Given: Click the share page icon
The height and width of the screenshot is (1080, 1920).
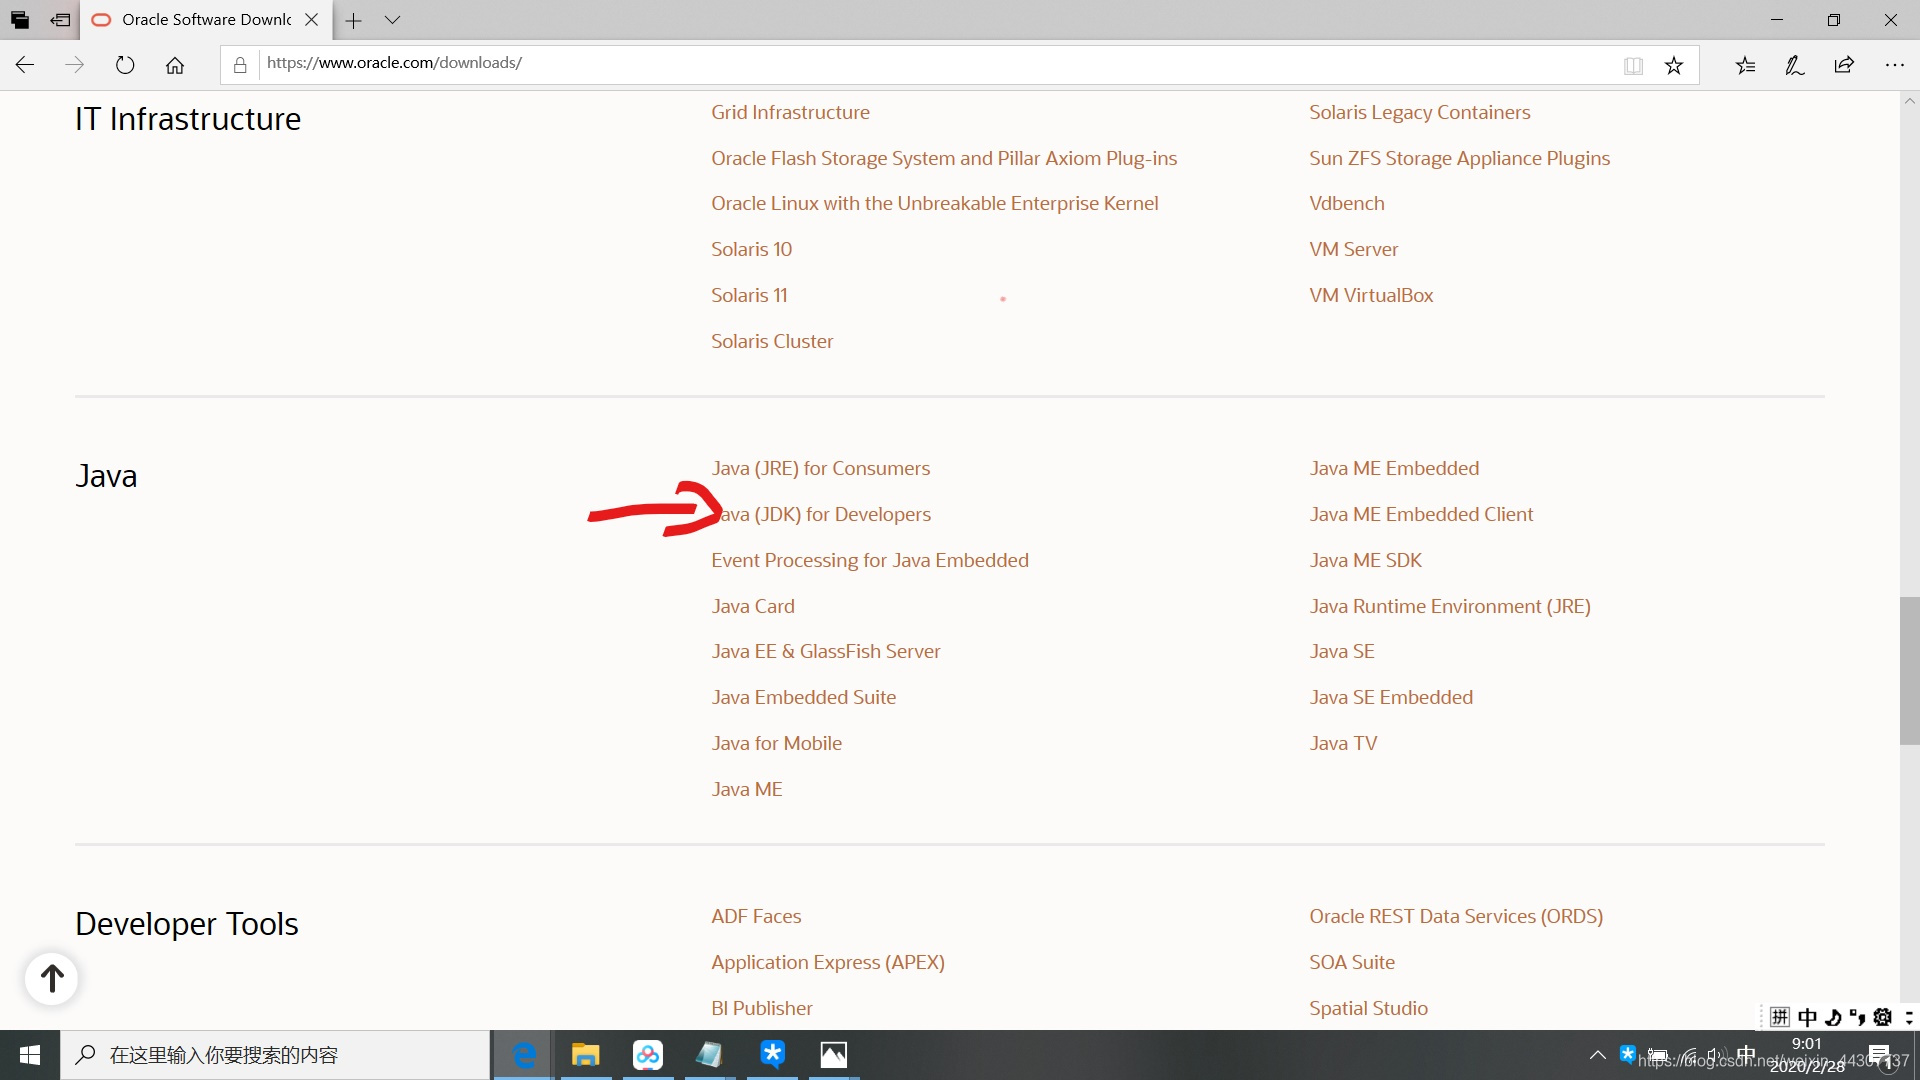Looking at the screenshot, I should tap(1845, 63).
